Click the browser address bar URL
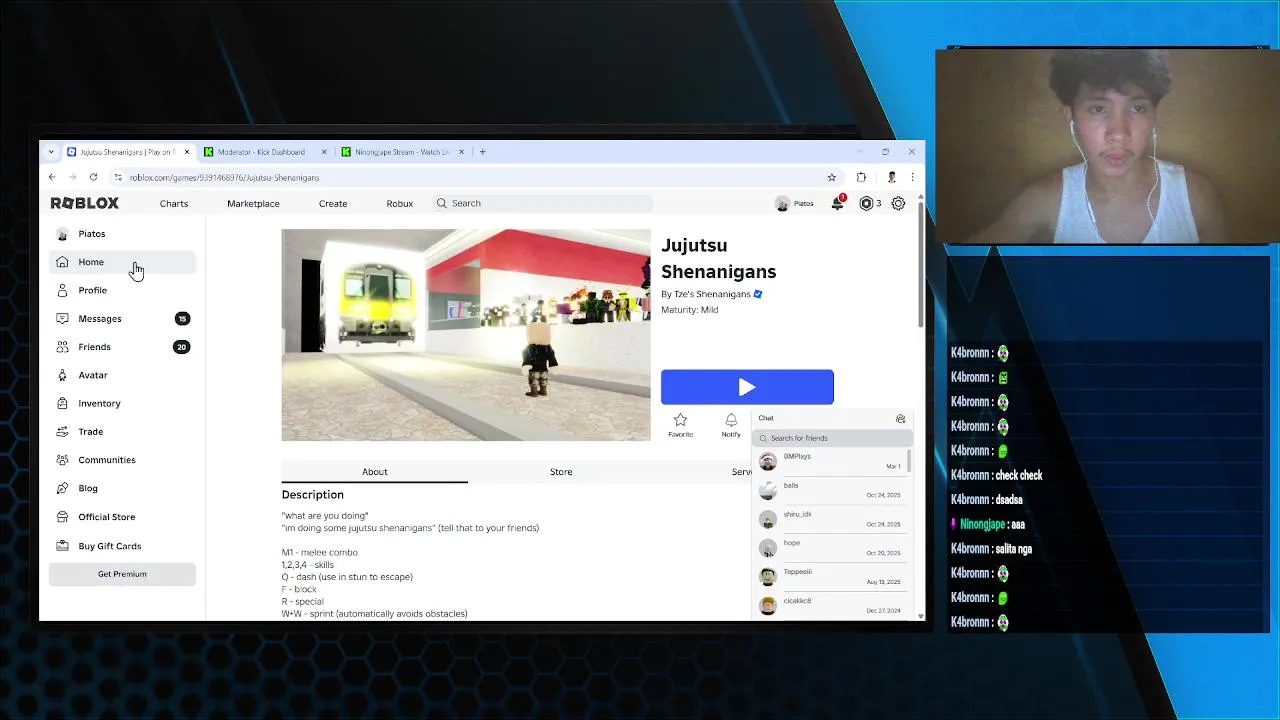The image size is (1280, 720). [x=224, y=178]
